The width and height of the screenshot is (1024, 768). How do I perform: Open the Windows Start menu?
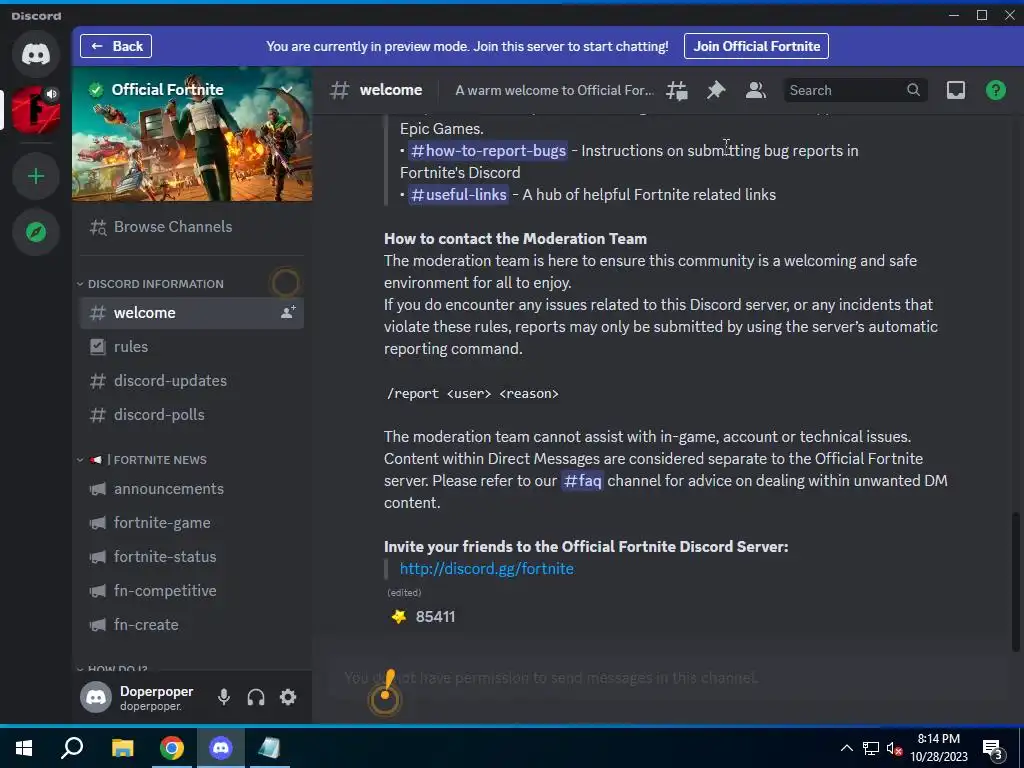point(24,748)
